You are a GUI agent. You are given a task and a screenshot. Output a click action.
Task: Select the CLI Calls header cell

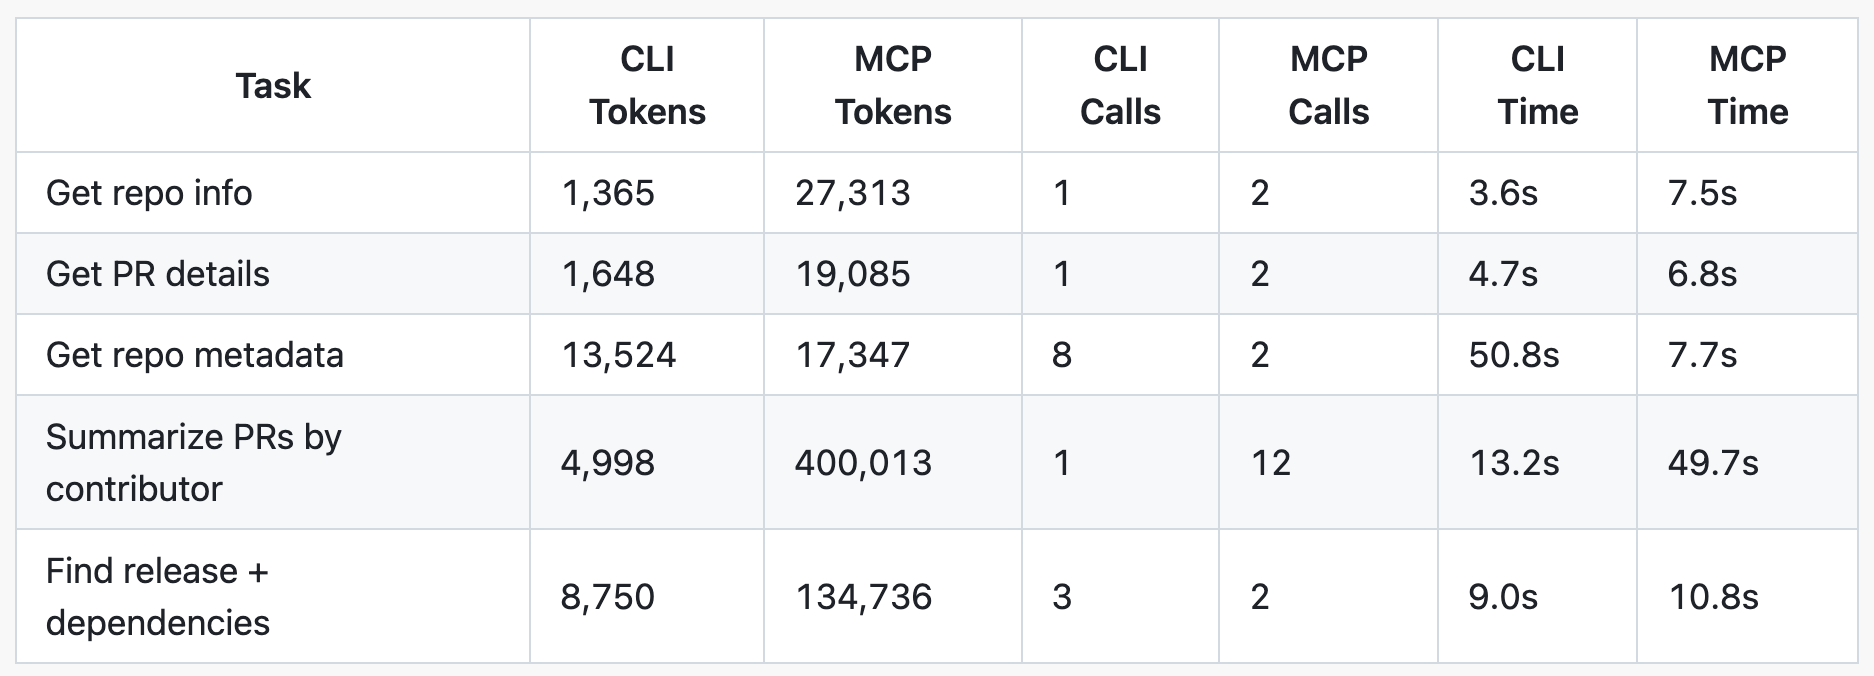coord(1120,86)
